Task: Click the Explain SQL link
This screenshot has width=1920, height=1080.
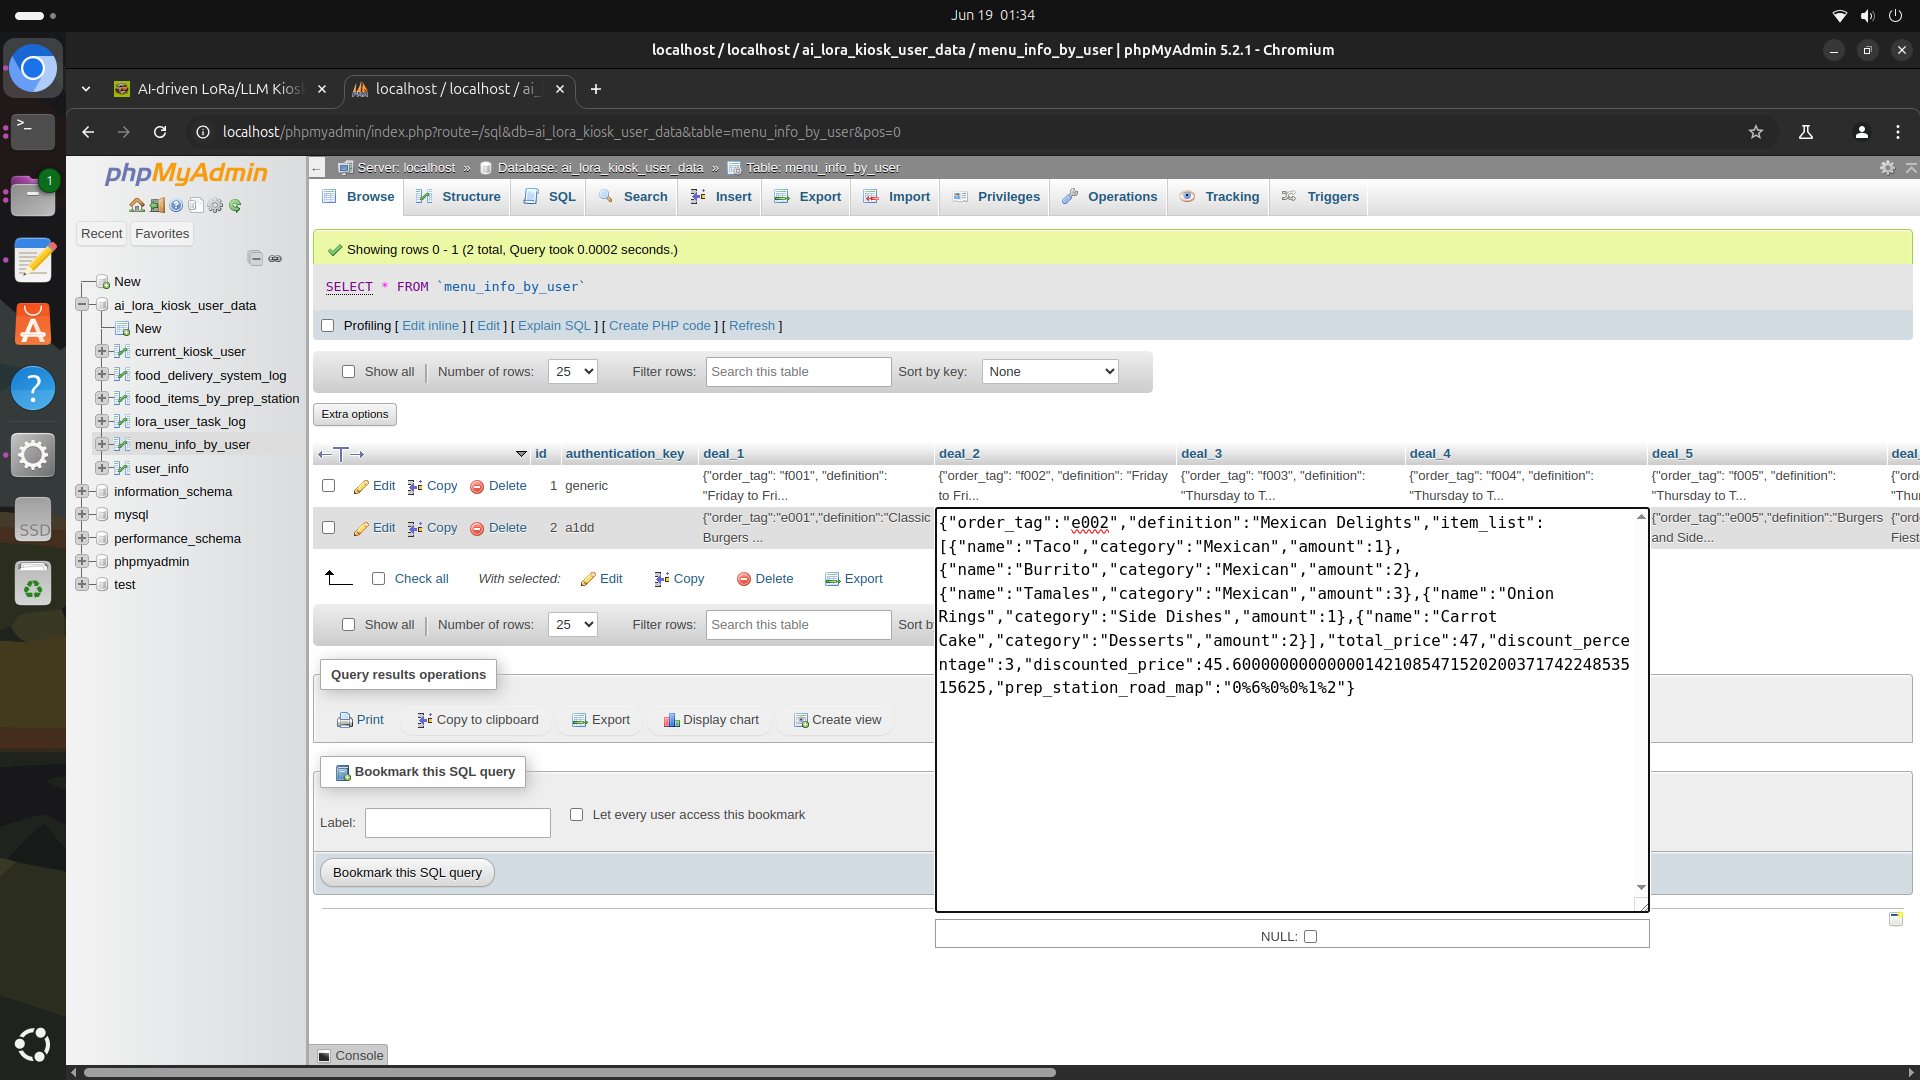Action: pos(554,326)
